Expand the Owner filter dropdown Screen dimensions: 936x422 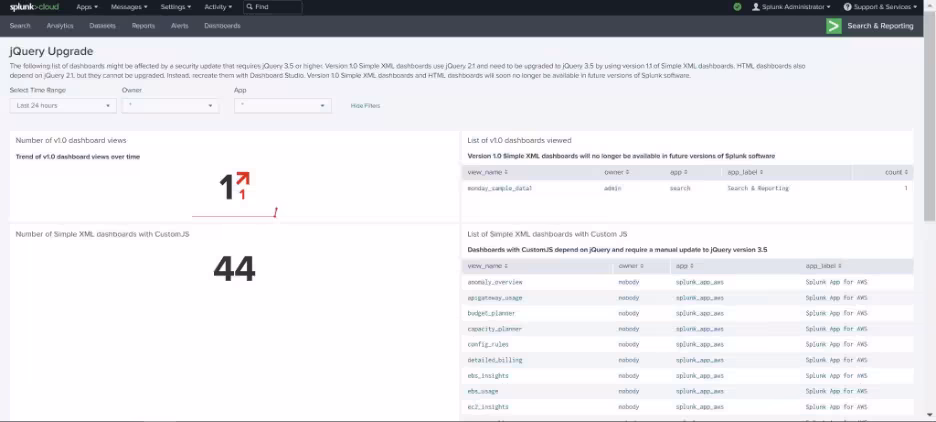point(170,105)
